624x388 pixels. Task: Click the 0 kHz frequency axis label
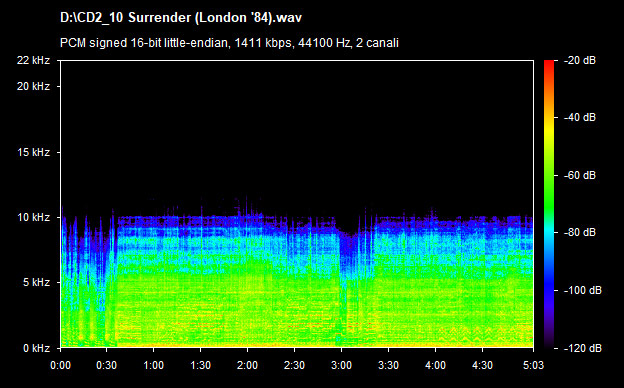36,348
